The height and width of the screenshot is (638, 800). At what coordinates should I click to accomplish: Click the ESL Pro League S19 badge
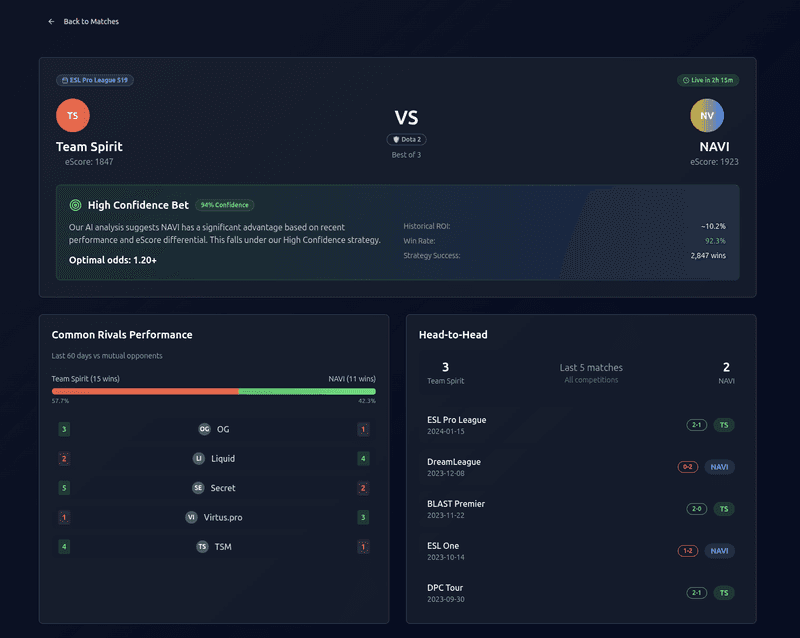(x=95, y=80)
